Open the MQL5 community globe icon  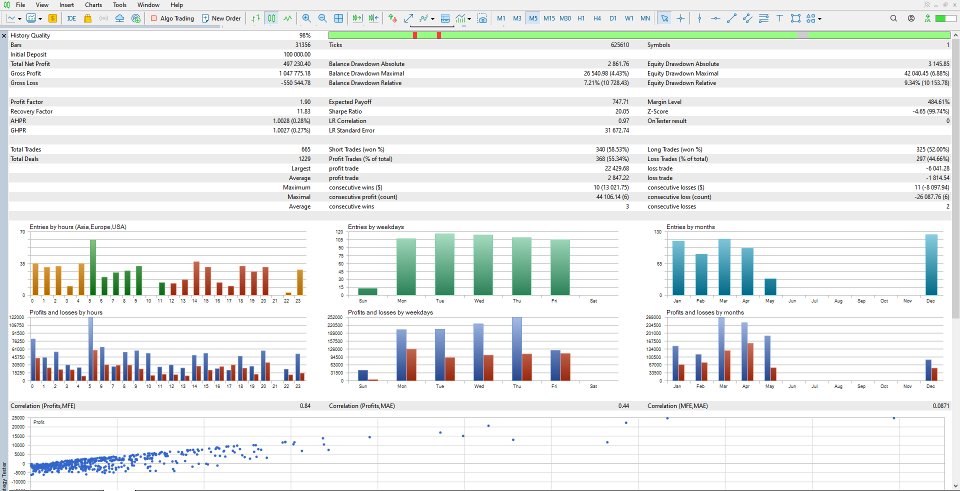[x=136, y=18]
